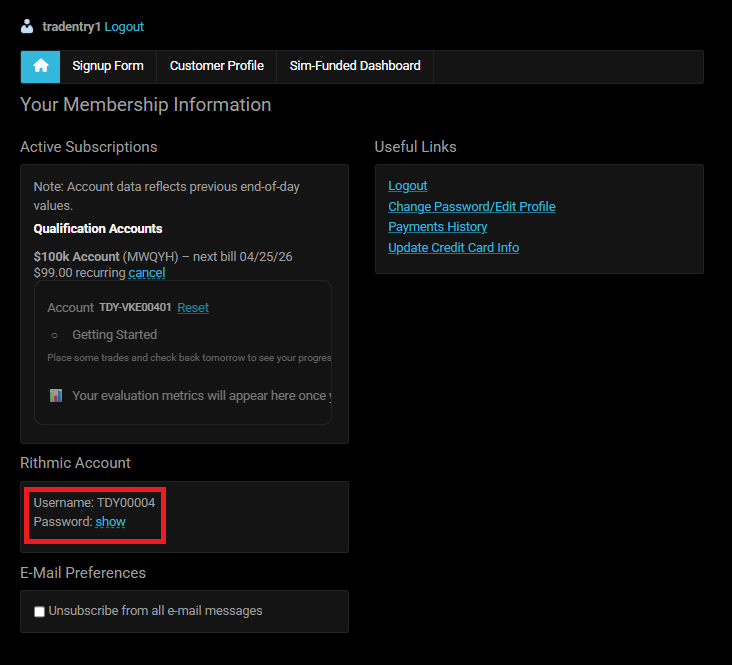Click the 'Your evaluation metrics will appear' text
Screen dimensions: 732x665
pos(202,396)
